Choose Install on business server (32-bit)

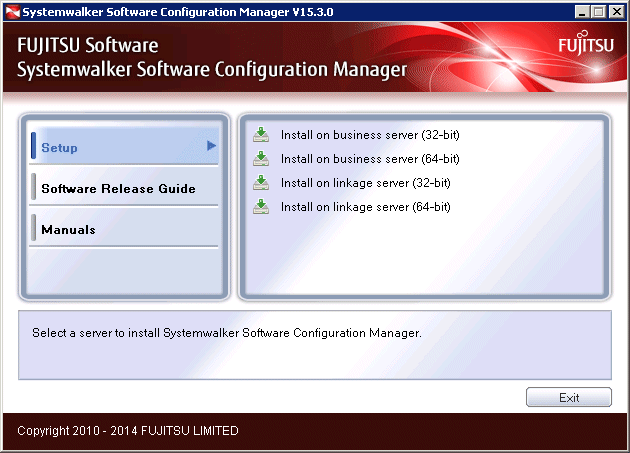pyautogui.click(x=370, y=134)
